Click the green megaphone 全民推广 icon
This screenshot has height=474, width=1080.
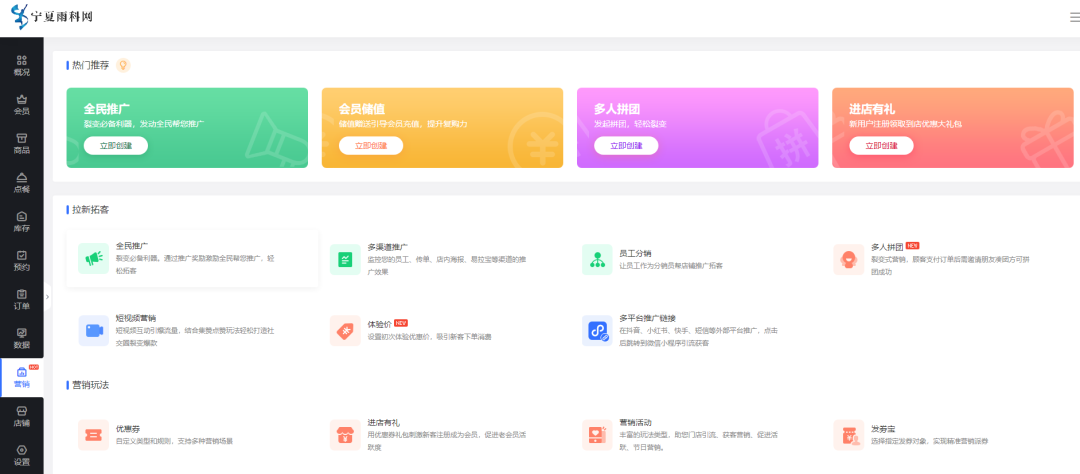[x=94, y=258]
